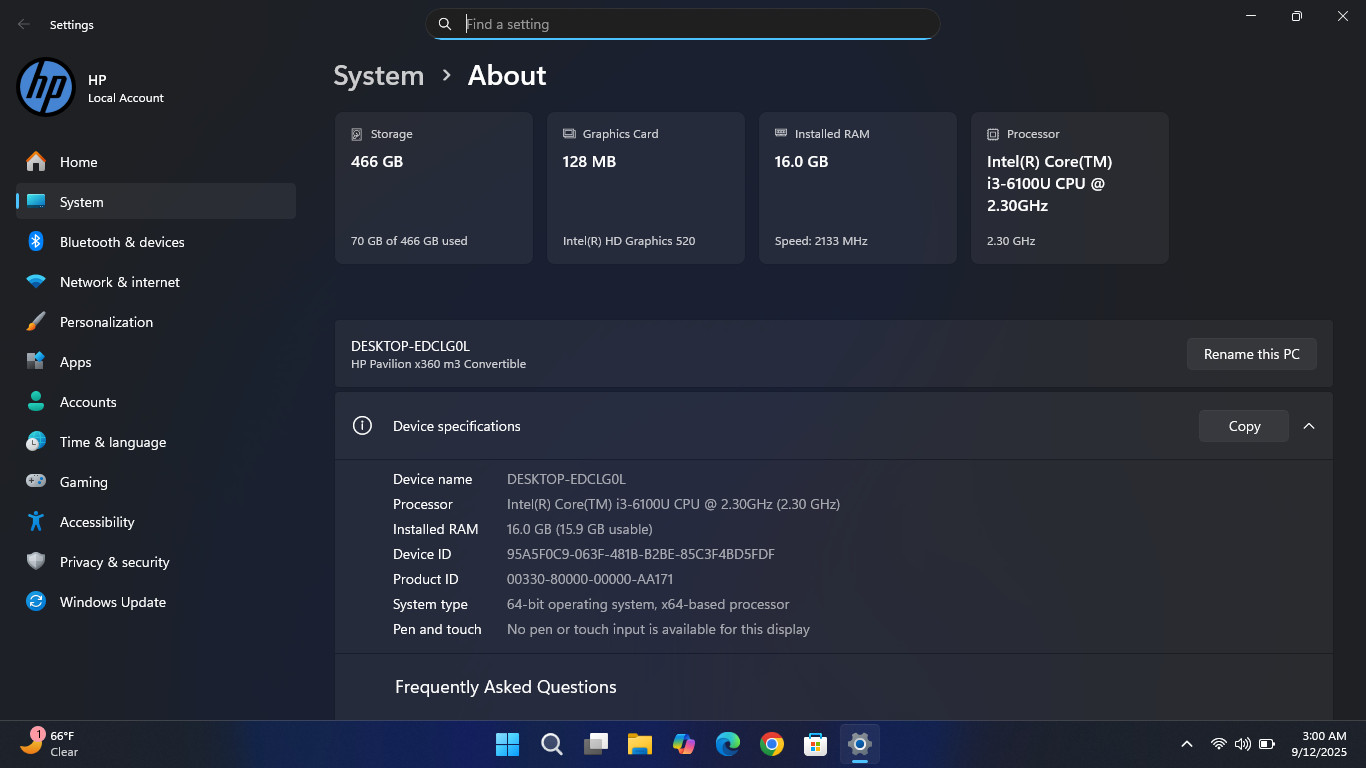Click the Time & language globe icon

36,442
